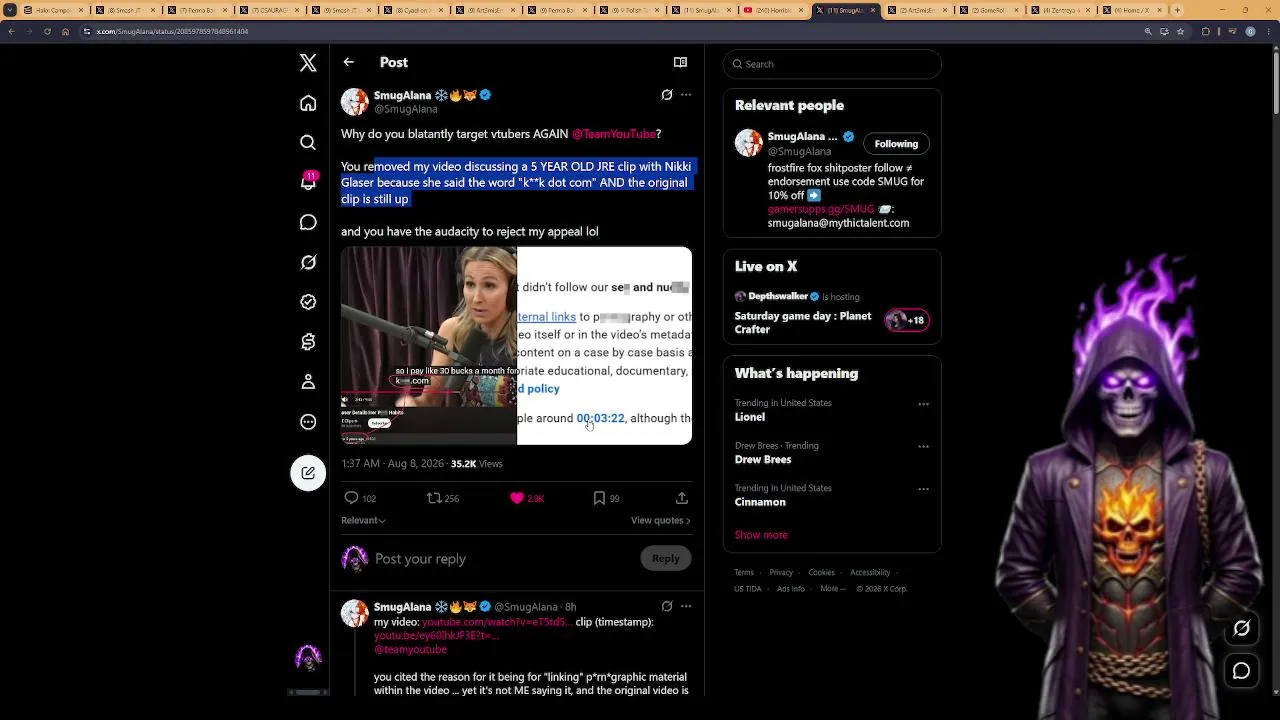Switch to the YouTube browser tab

click(772, 10)
